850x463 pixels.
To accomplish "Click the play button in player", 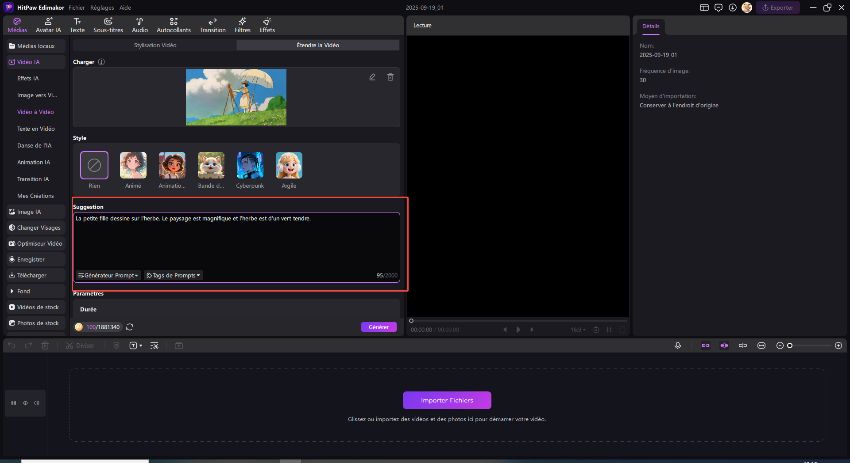I will pos(518,330).
